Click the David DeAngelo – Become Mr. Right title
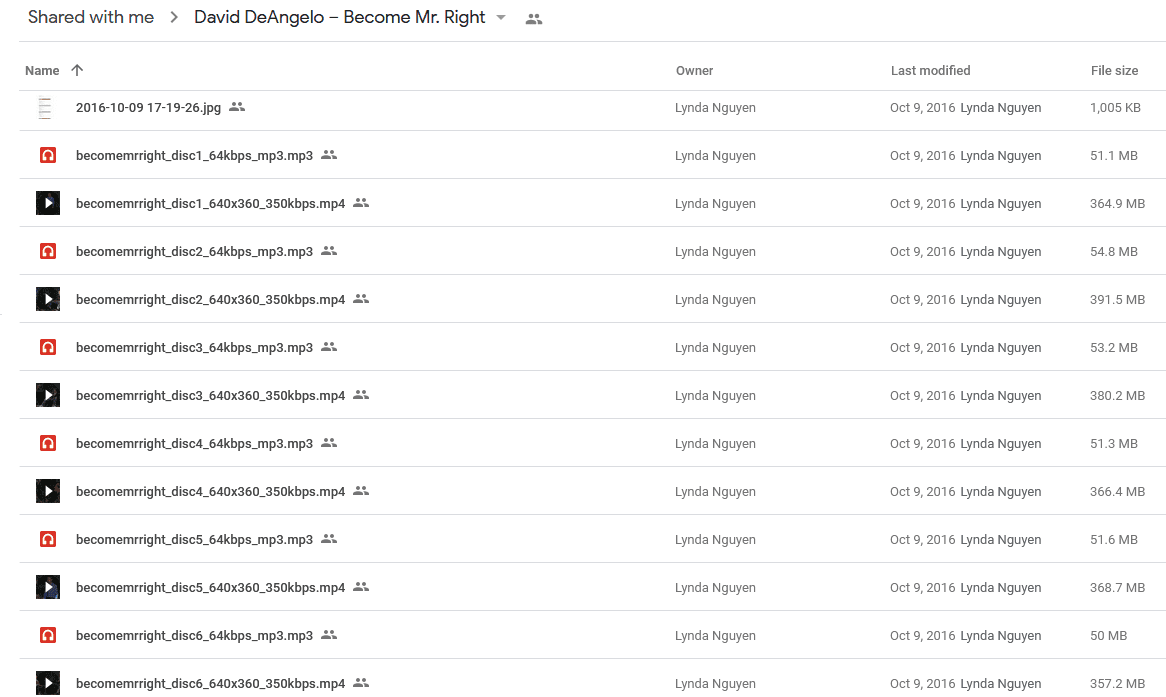This screenshot has height=697, width=1166. point(340,17)
